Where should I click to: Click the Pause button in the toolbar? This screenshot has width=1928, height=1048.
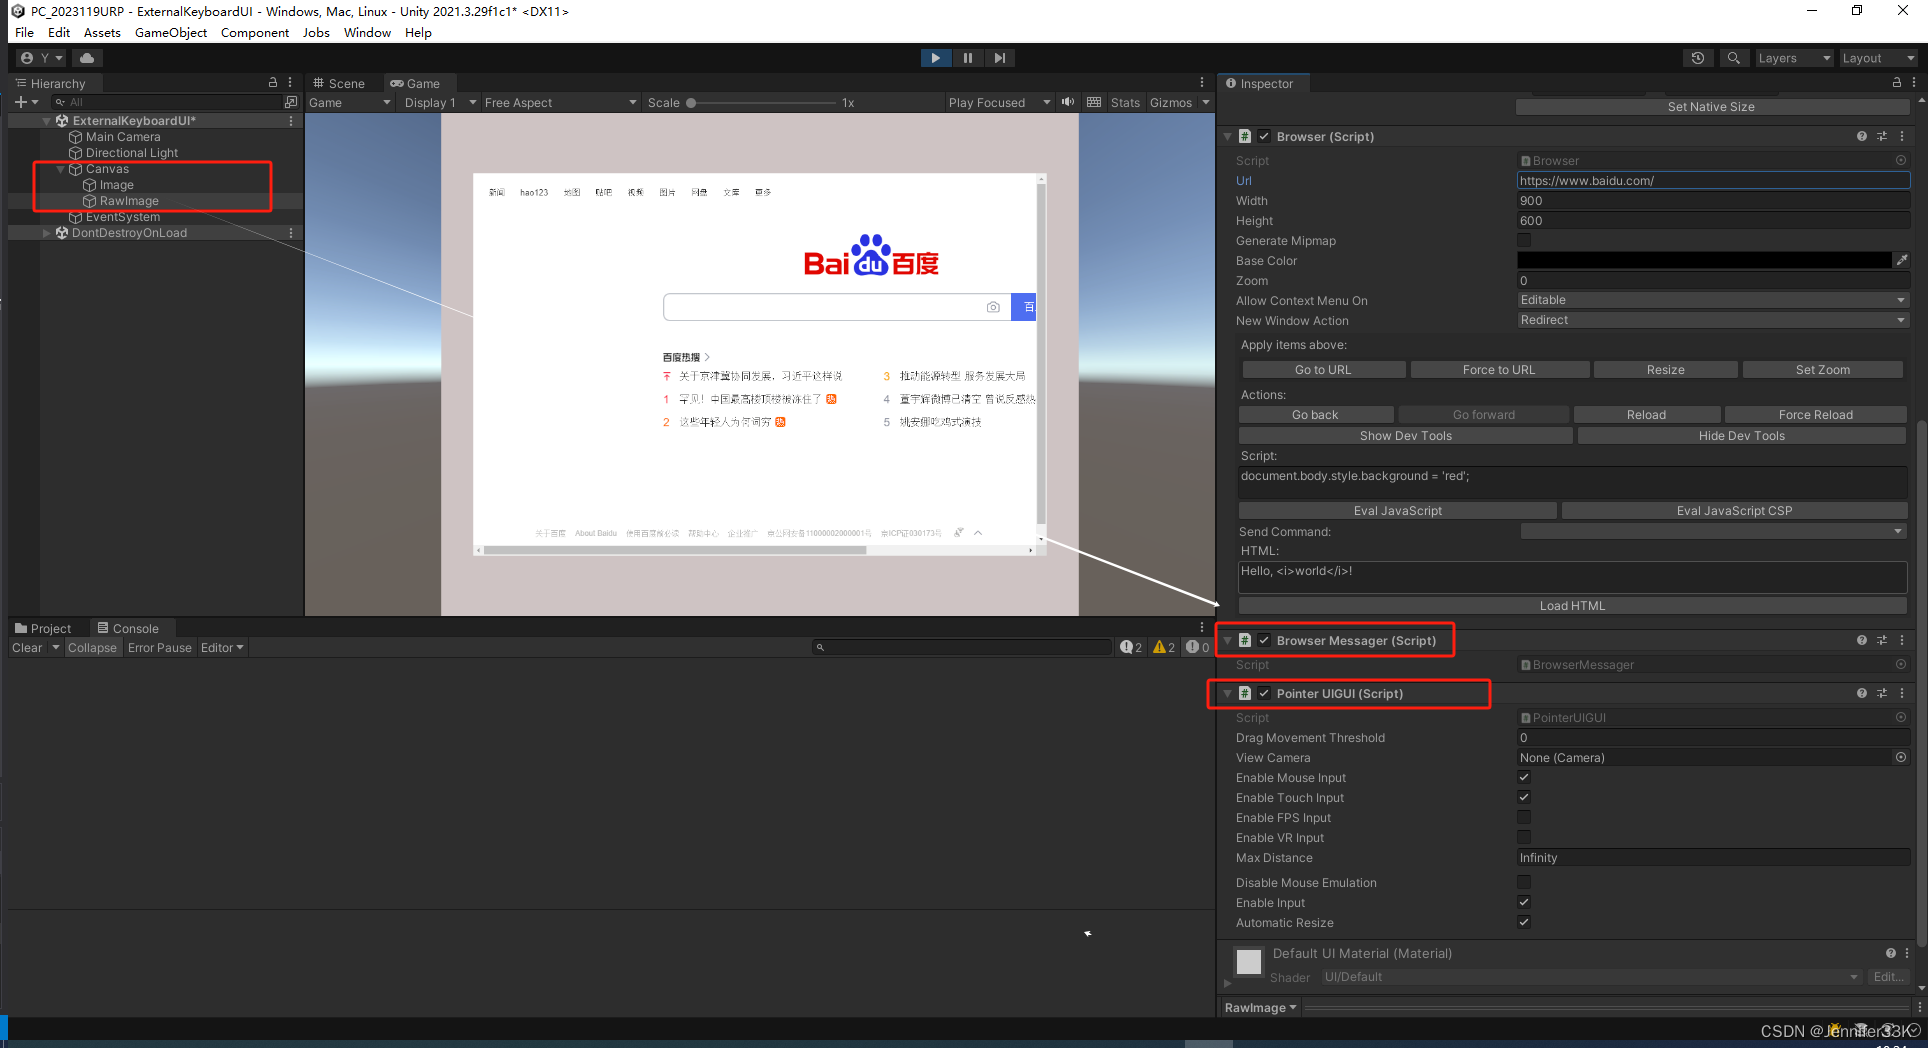tap(967, 58)
